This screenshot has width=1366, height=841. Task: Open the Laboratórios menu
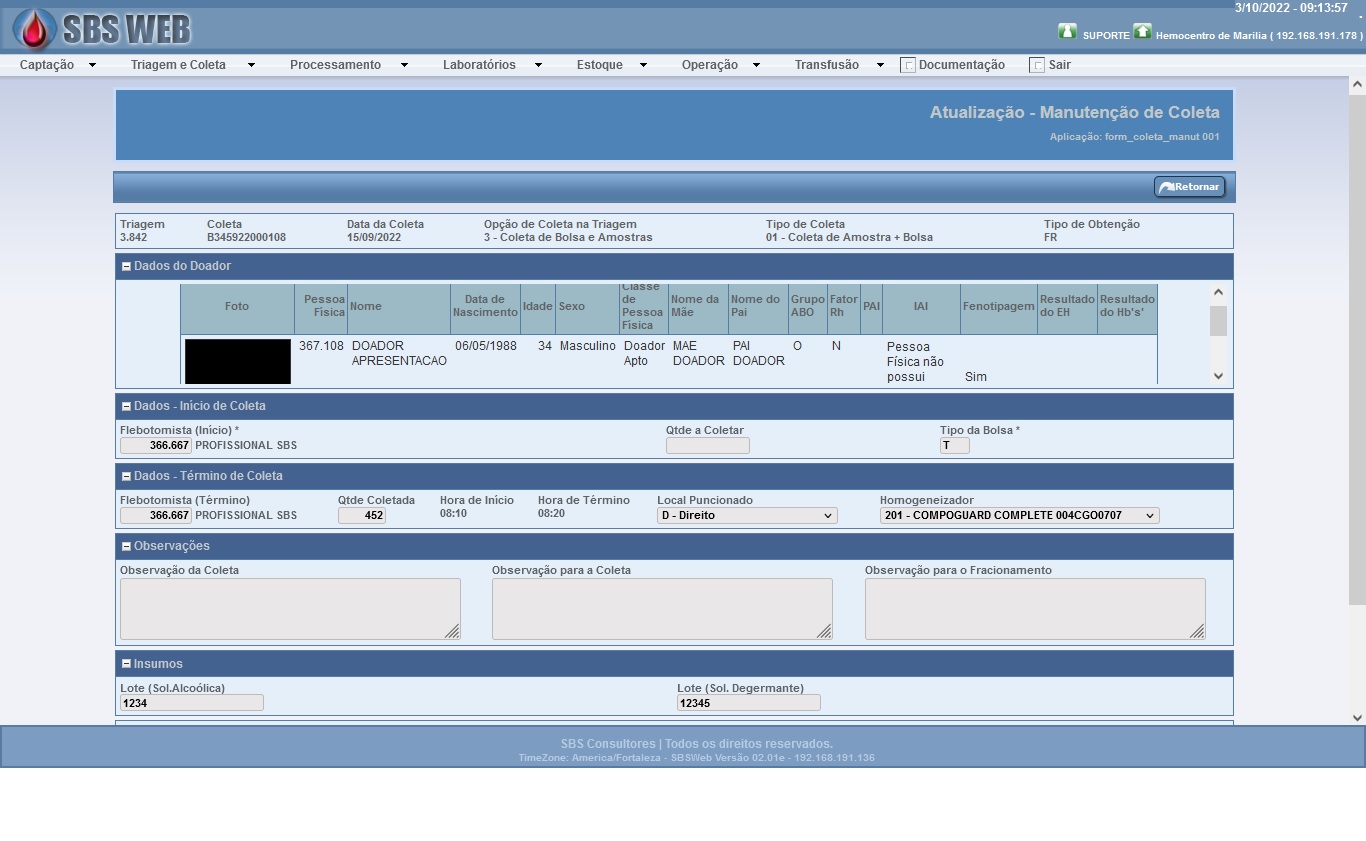pyautogui.click(x=491, y=65)
